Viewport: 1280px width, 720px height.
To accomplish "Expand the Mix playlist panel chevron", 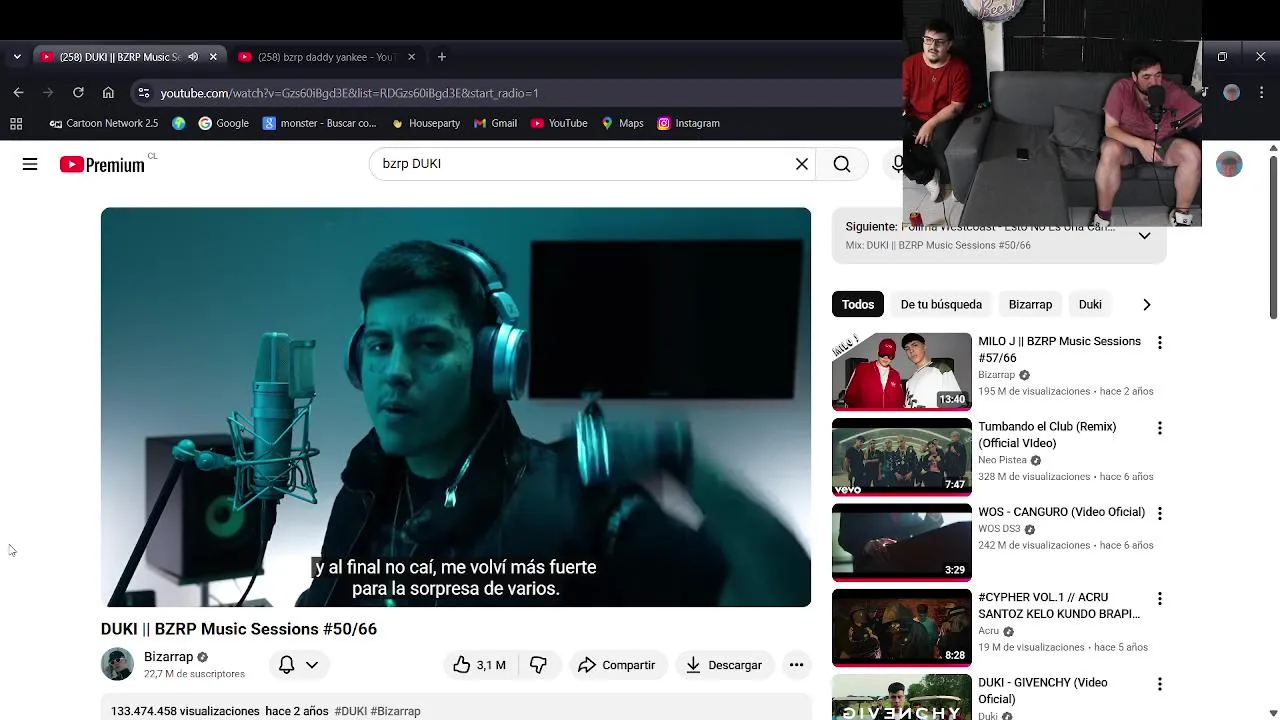I will click(1144, 236).
